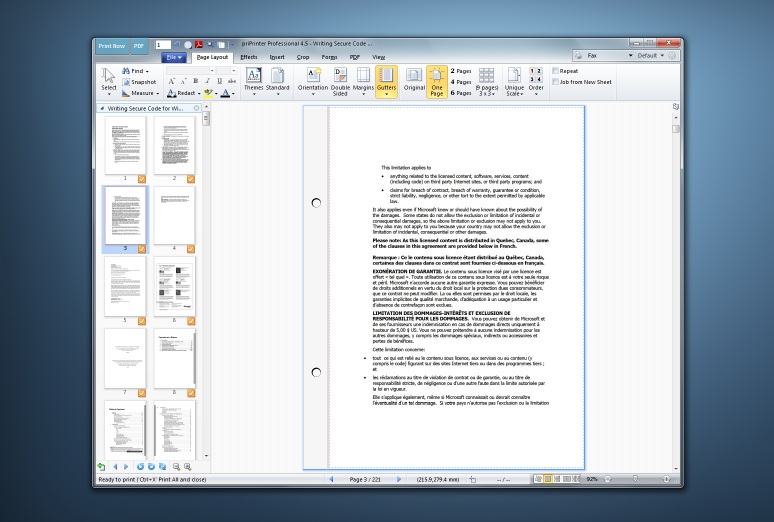Uncheck page 8 thumbnail checkbox
This screenshot has height=522, width=774.
click(x=191, y=393)
